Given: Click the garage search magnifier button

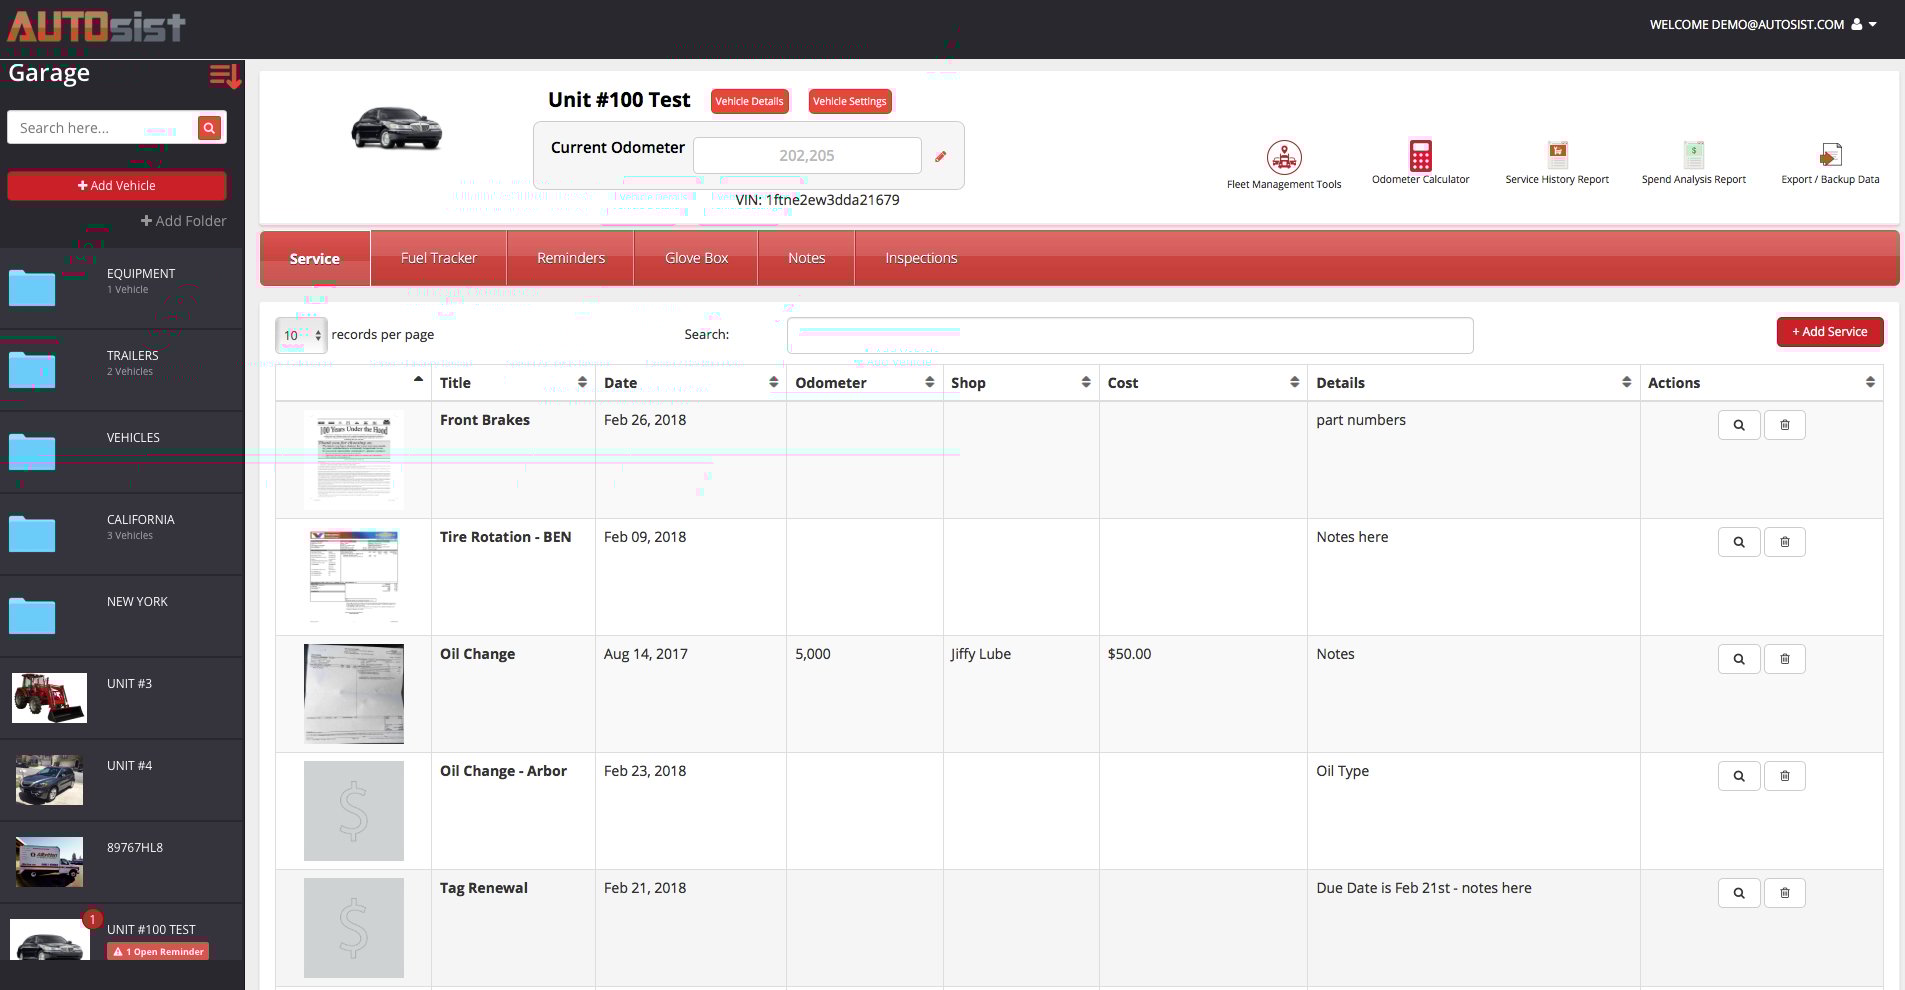Looking at the screenshot, I should (x=209, y=128).
